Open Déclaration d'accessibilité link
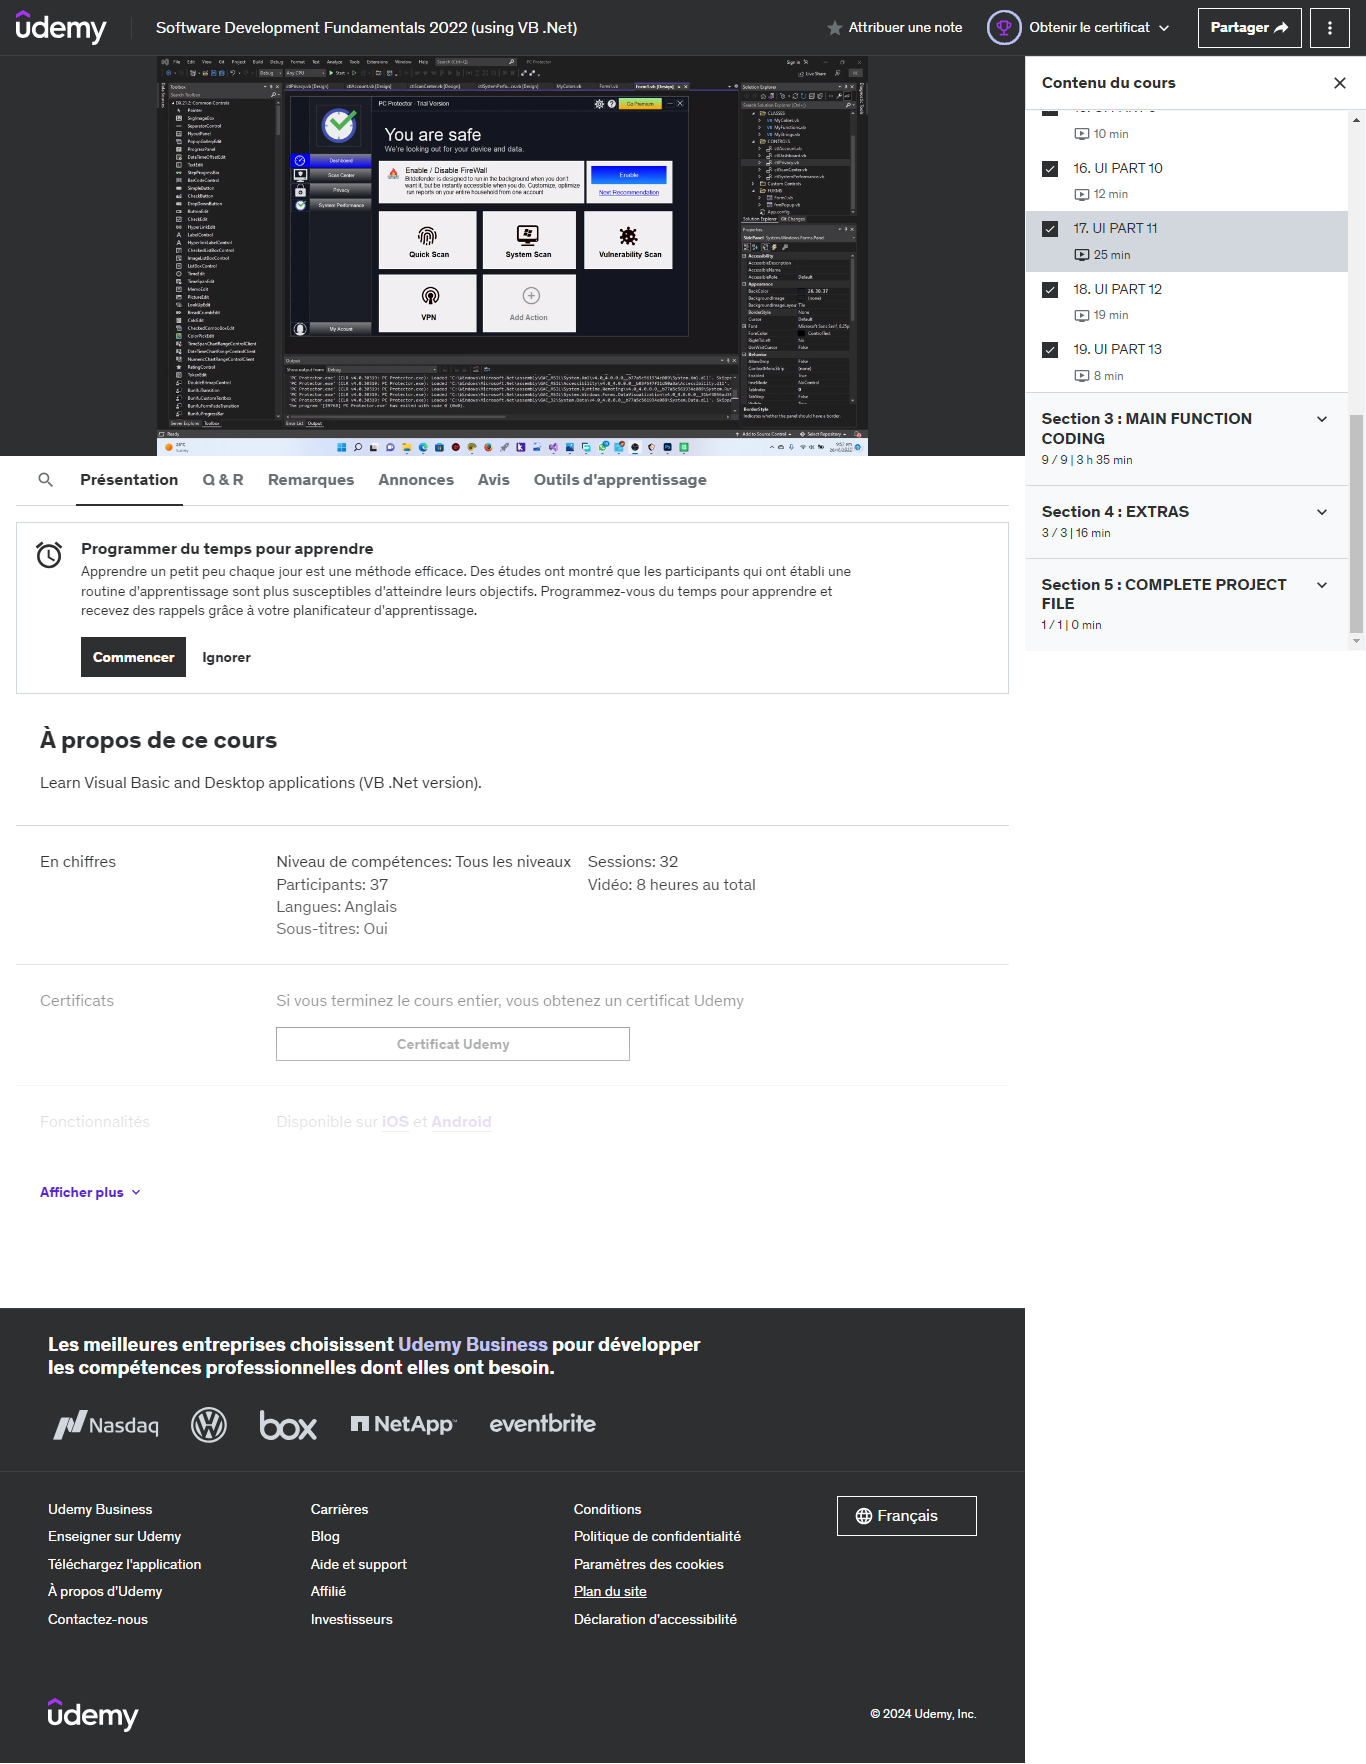Screen dimensions: 1366x1764 [655, 1619]
